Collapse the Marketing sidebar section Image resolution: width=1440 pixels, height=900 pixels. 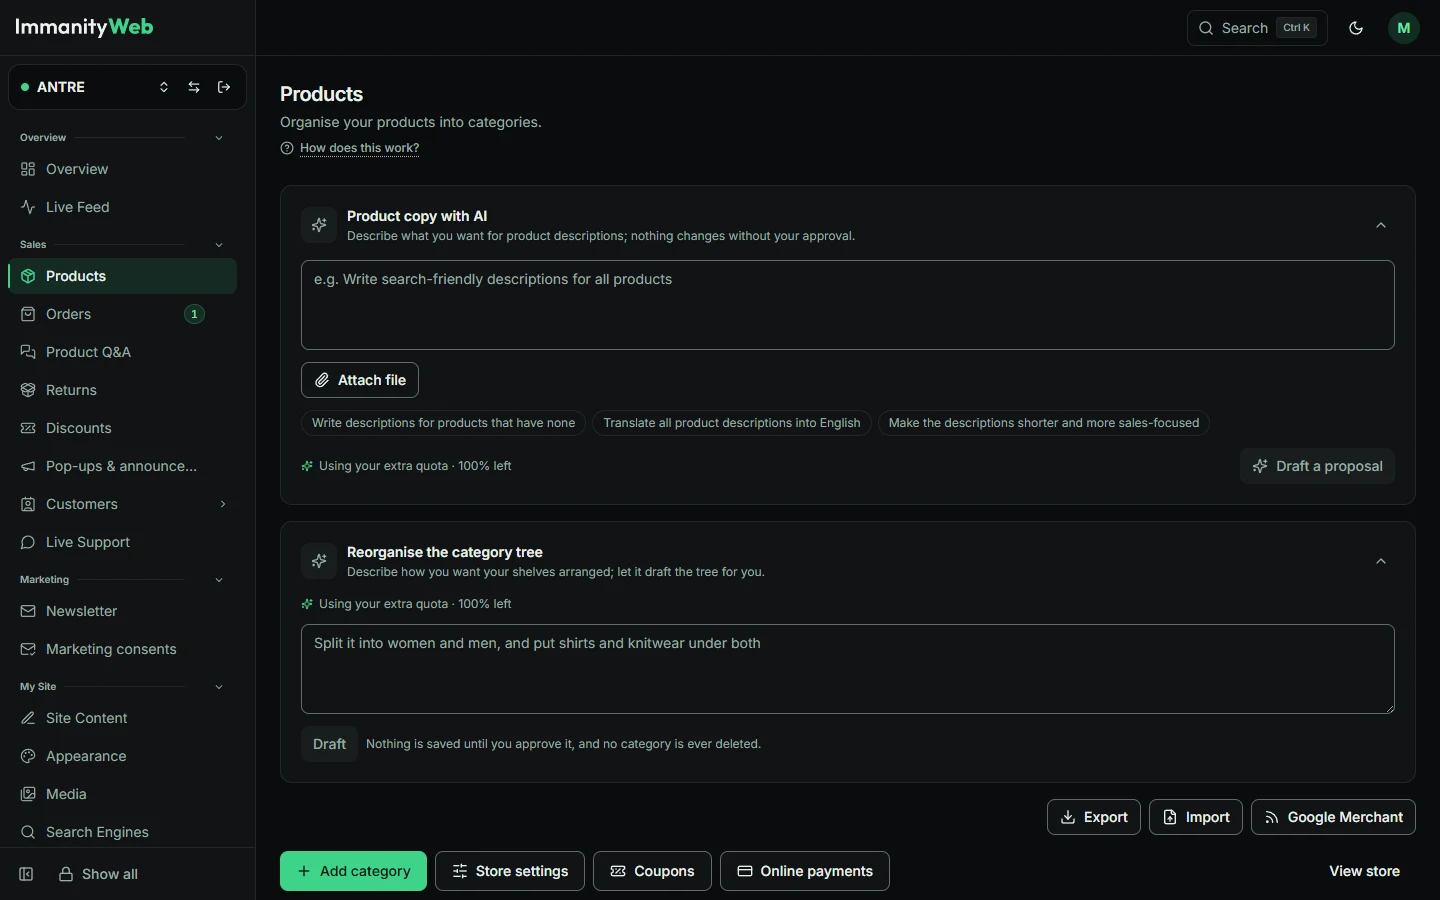click(219, 580)
